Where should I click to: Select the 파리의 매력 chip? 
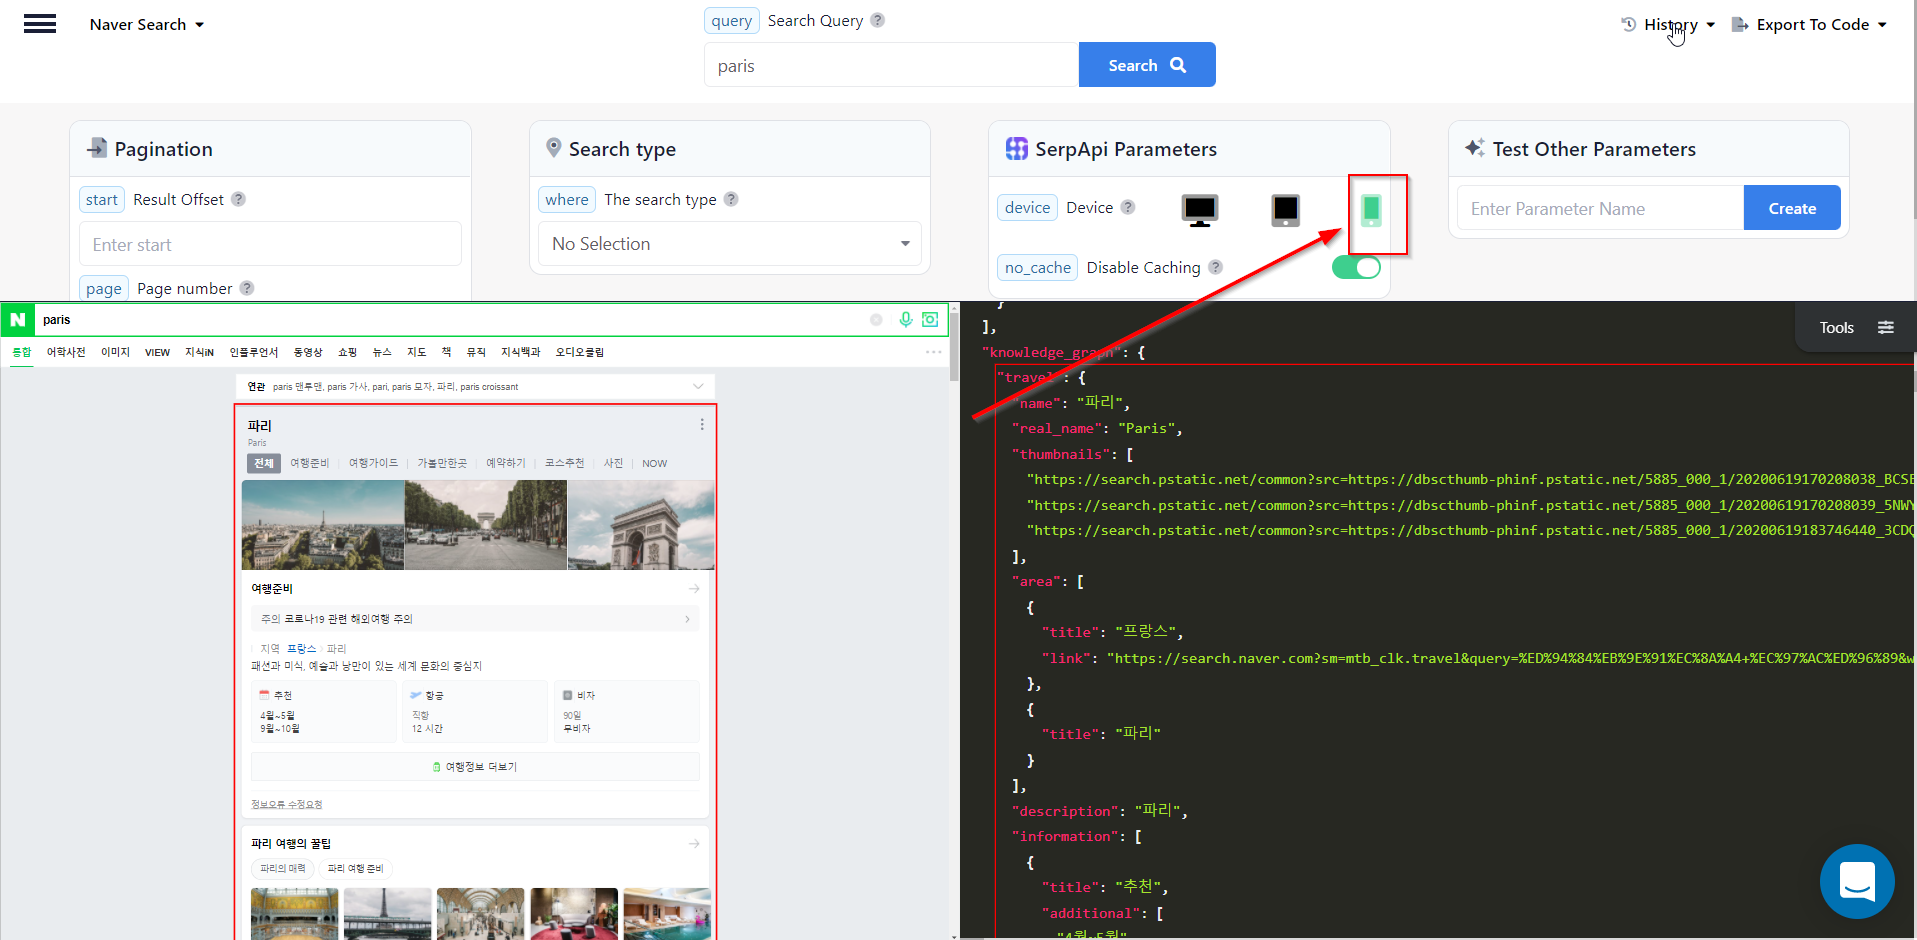pyautogui.click(x=283, y=869)
